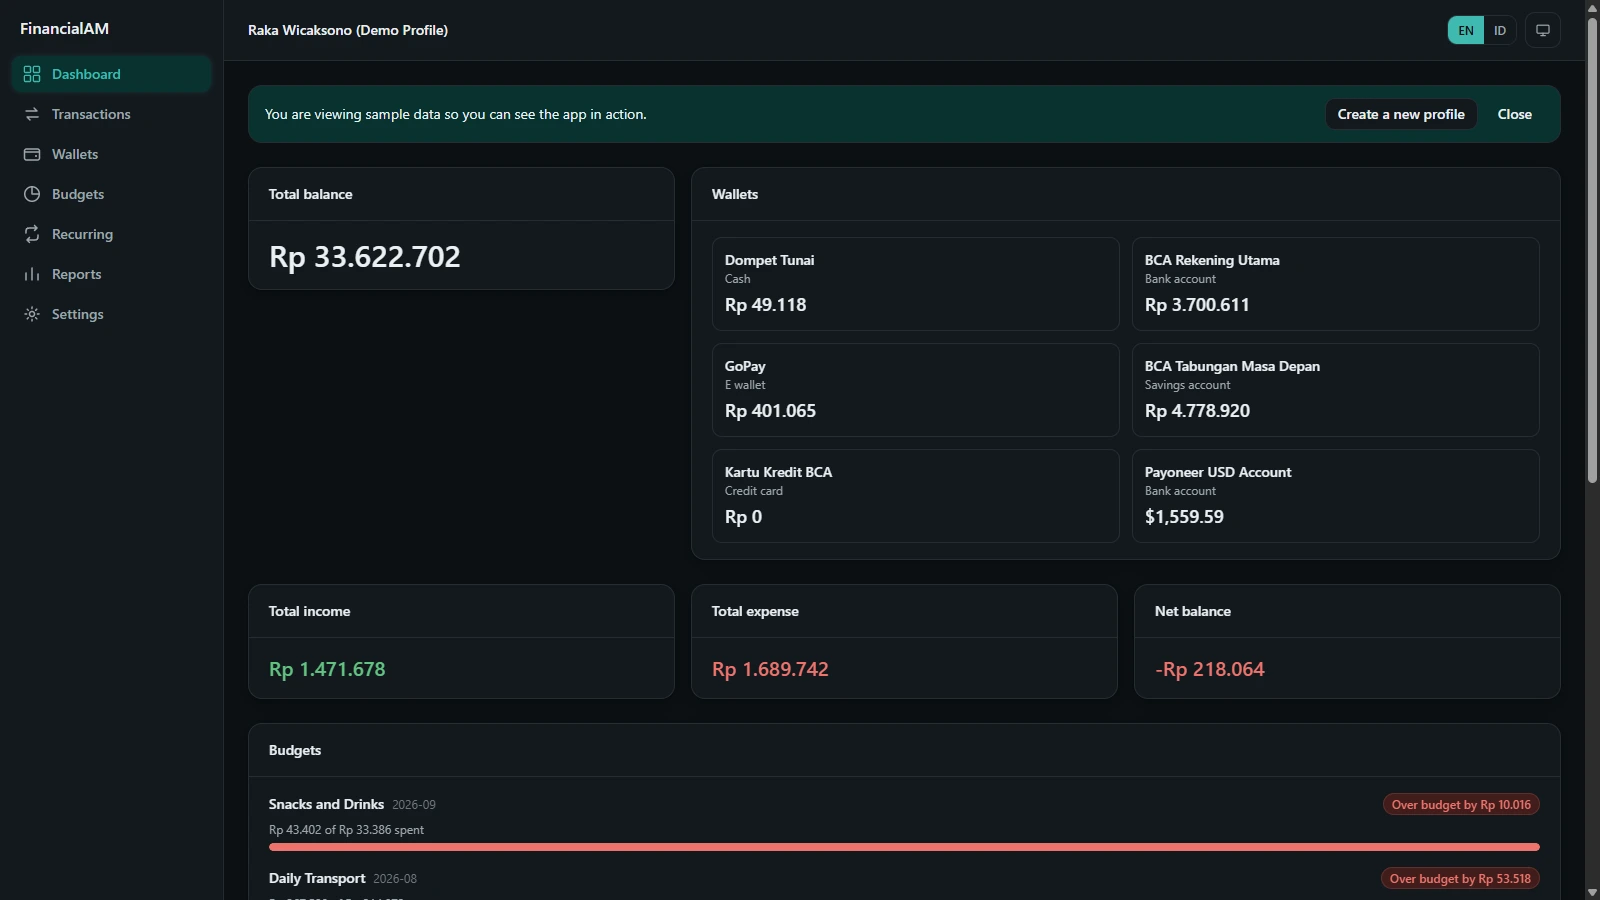Click the 'Daily Transport' budget name

tap(317, 878)
